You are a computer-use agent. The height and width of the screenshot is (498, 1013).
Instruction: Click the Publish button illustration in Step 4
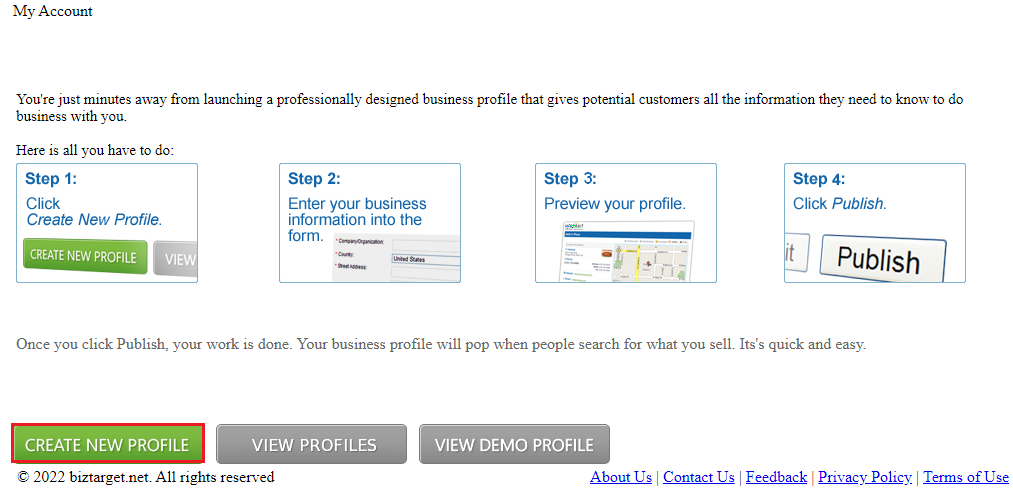(x=880, y=258)
